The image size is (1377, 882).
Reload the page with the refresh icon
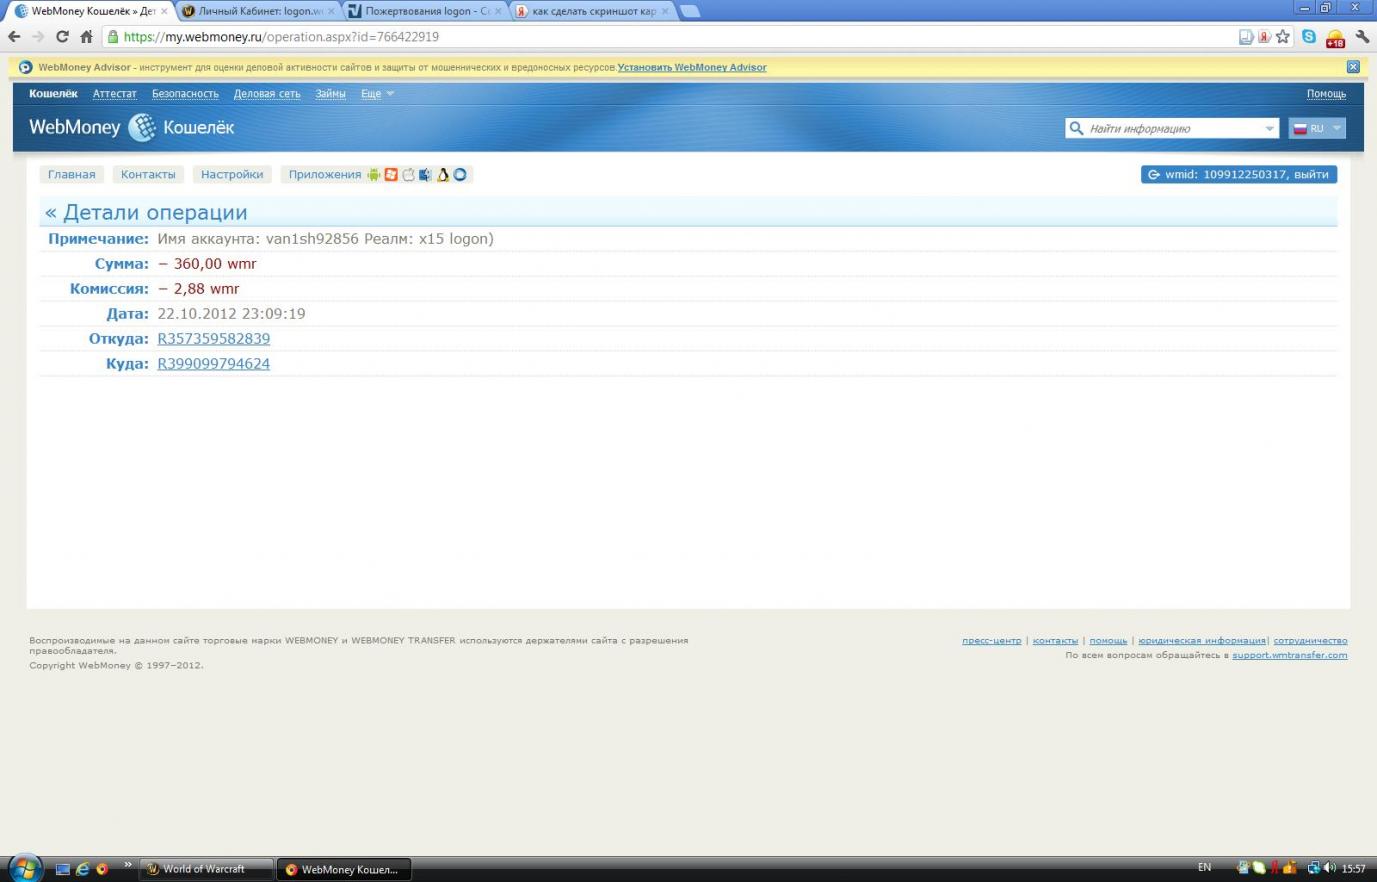pos(62,37)
